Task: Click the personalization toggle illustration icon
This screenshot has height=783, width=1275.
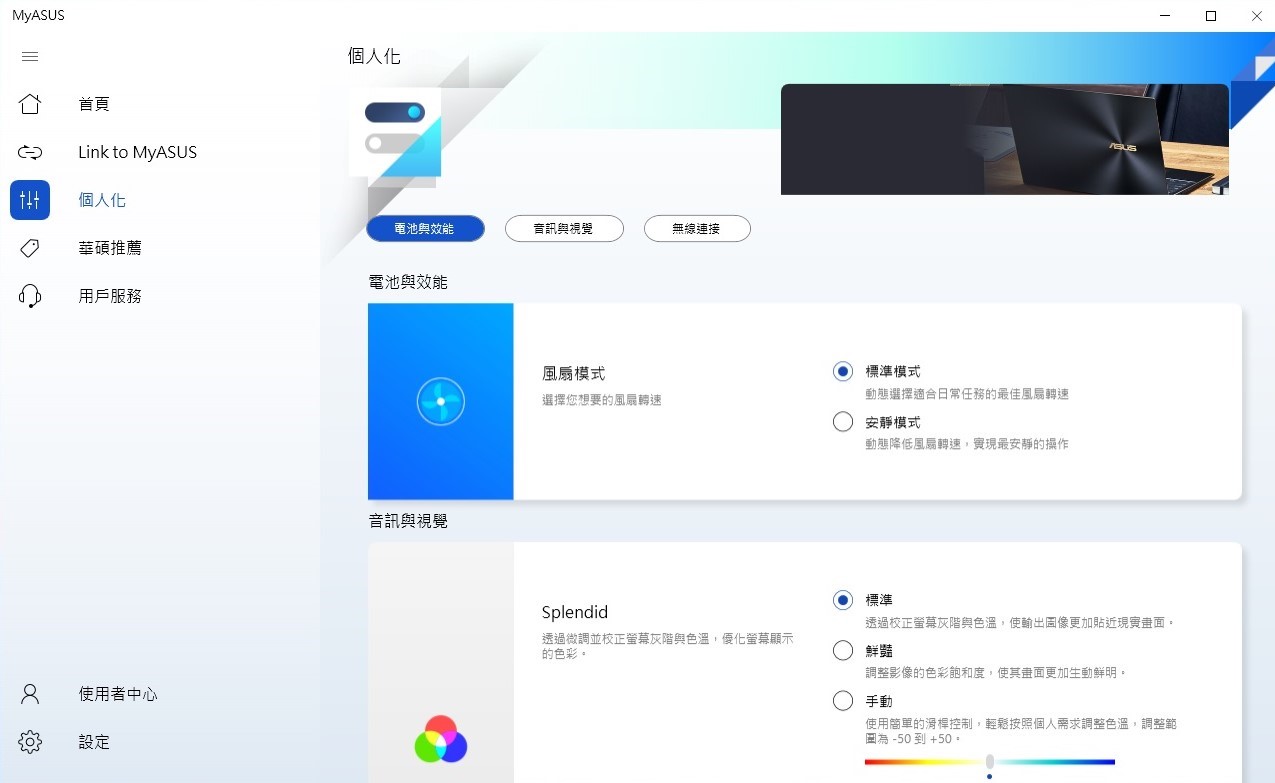Action: [395, 132]
